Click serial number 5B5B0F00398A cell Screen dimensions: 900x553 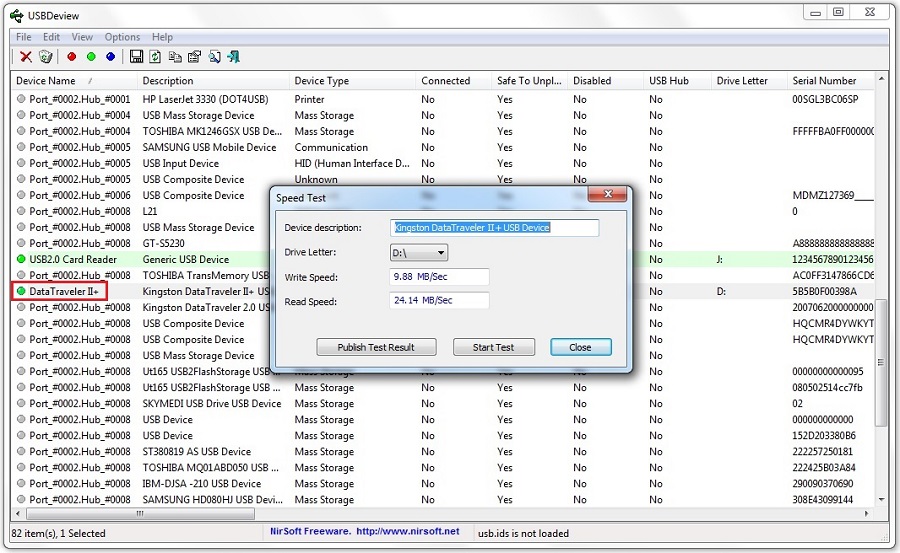pyautogui.click(x=824, y=291)
